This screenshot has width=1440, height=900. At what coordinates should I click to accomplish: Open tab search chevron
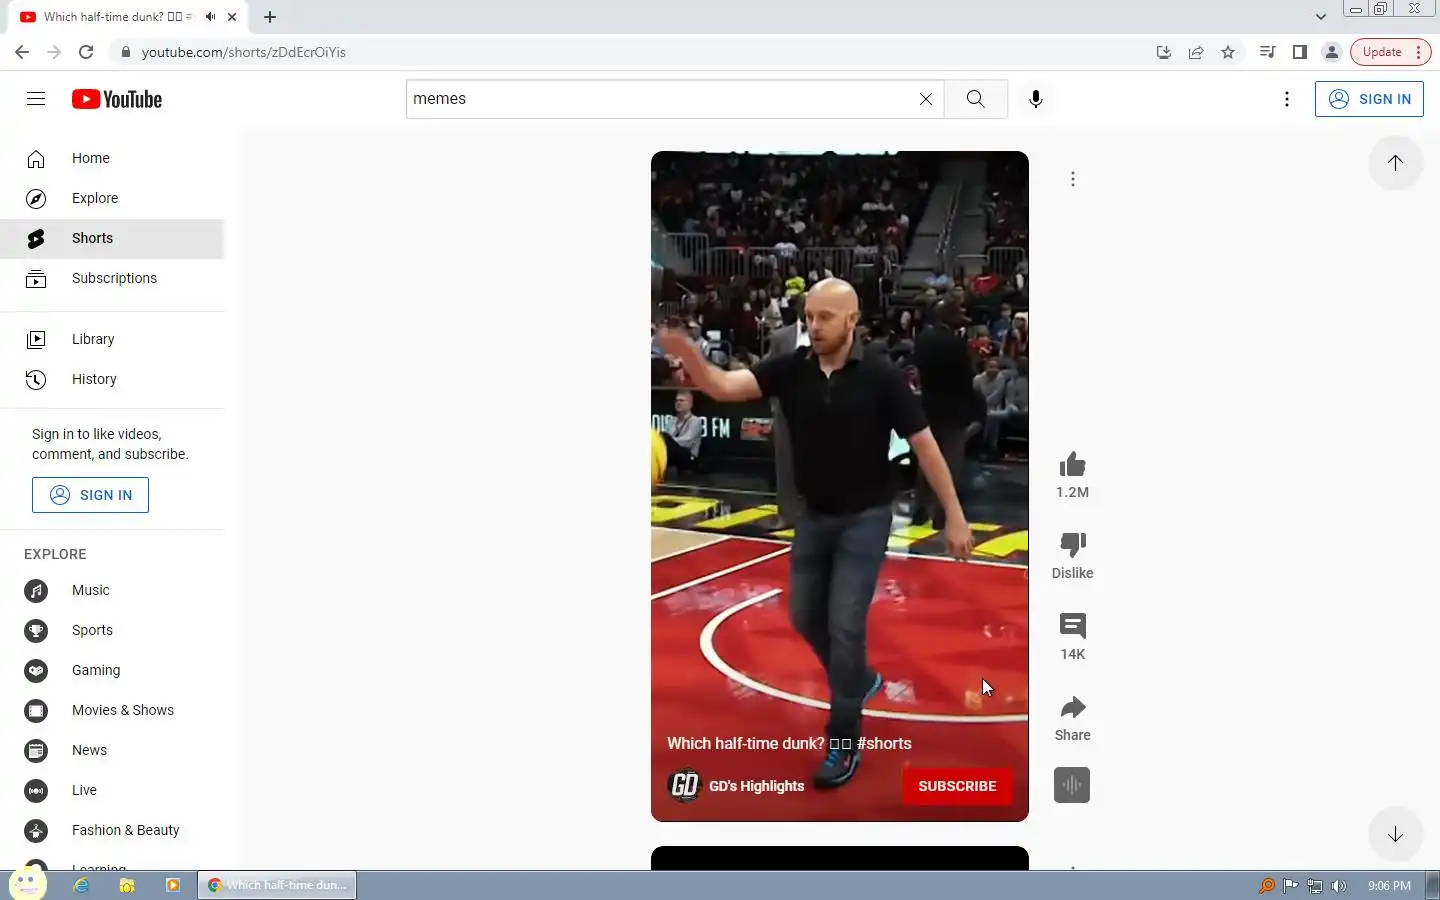[1321, 17]
